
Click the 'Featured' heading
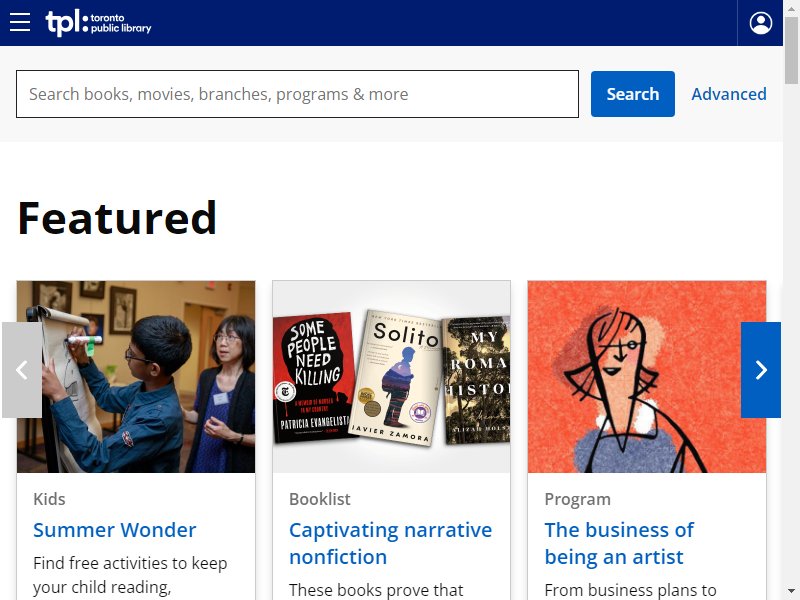click(x=117, y=218)
